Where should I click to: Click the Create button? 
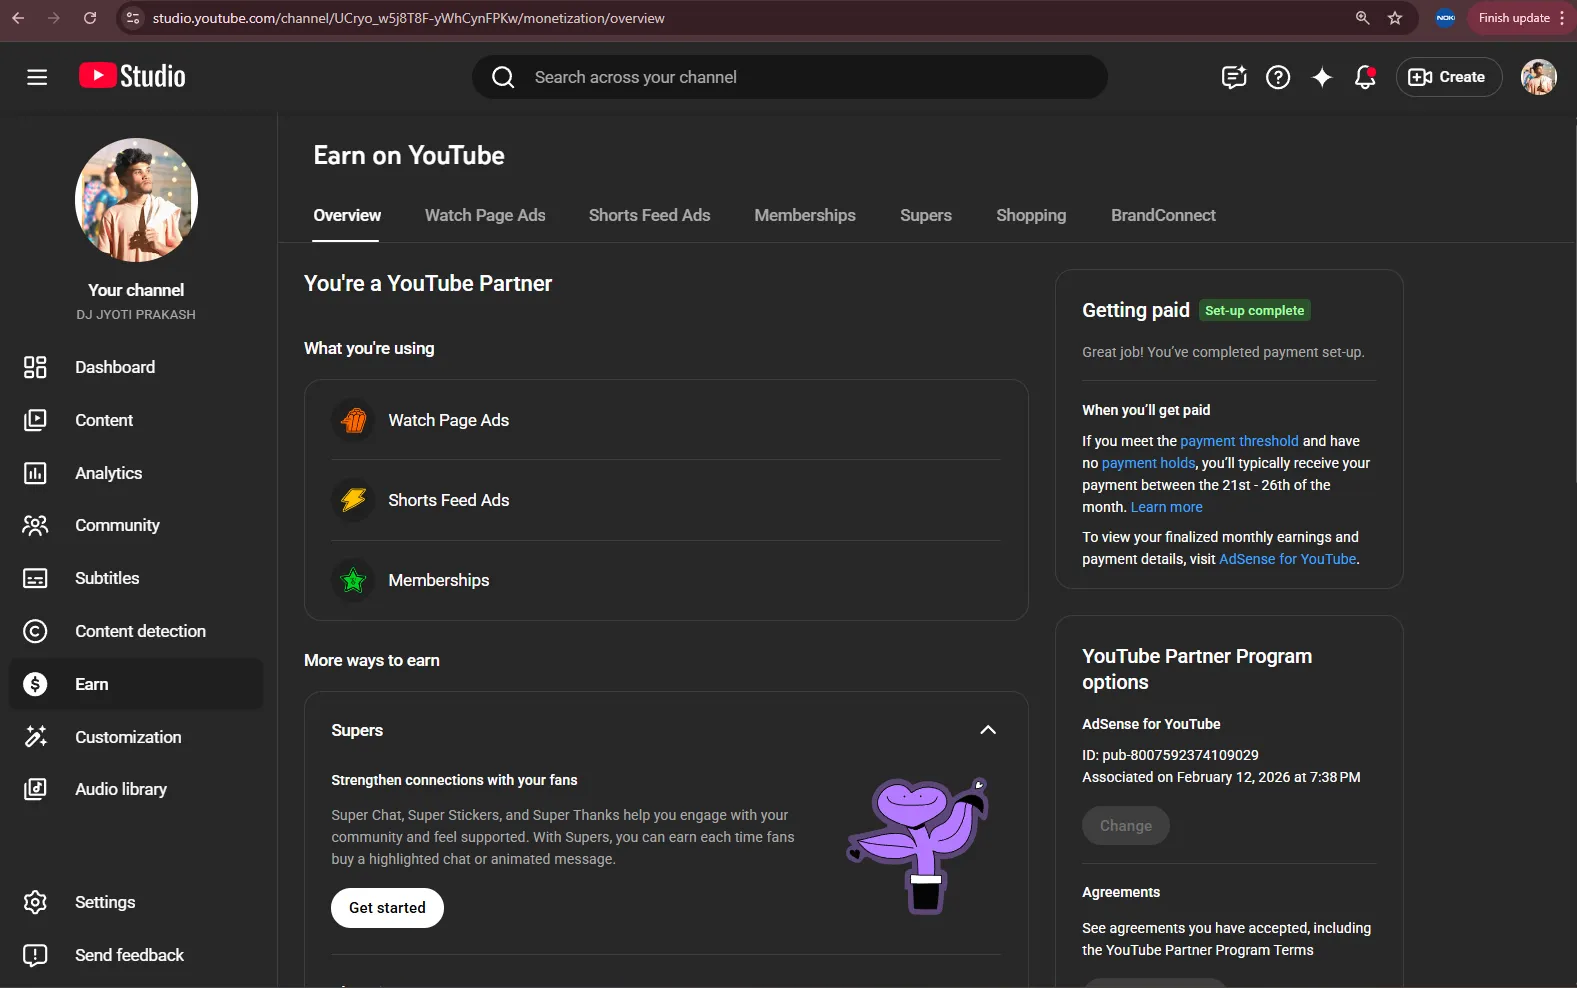click(x=1448, y=77)
